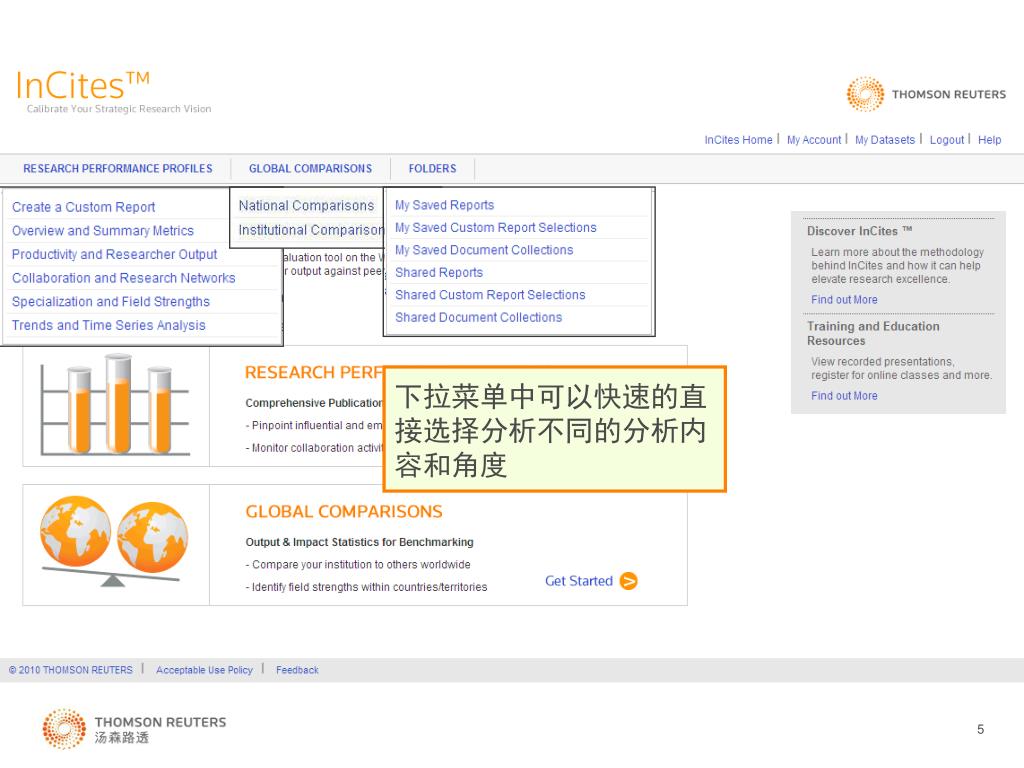Open Institutional Comparisons
Image resolution: width=1024 pixels, height=768 pixels.
pyautogui.click(x=311, y=230)
